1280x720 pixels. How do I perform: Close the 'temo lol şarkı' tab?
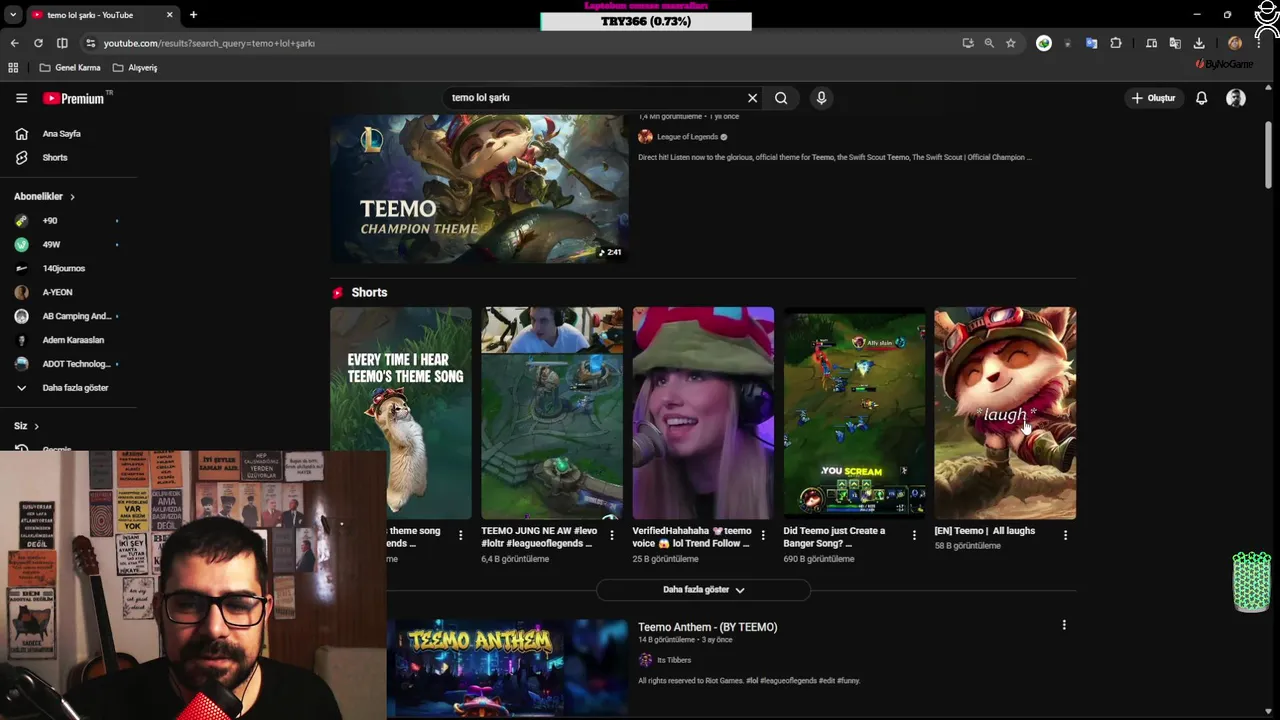(169, 15)
